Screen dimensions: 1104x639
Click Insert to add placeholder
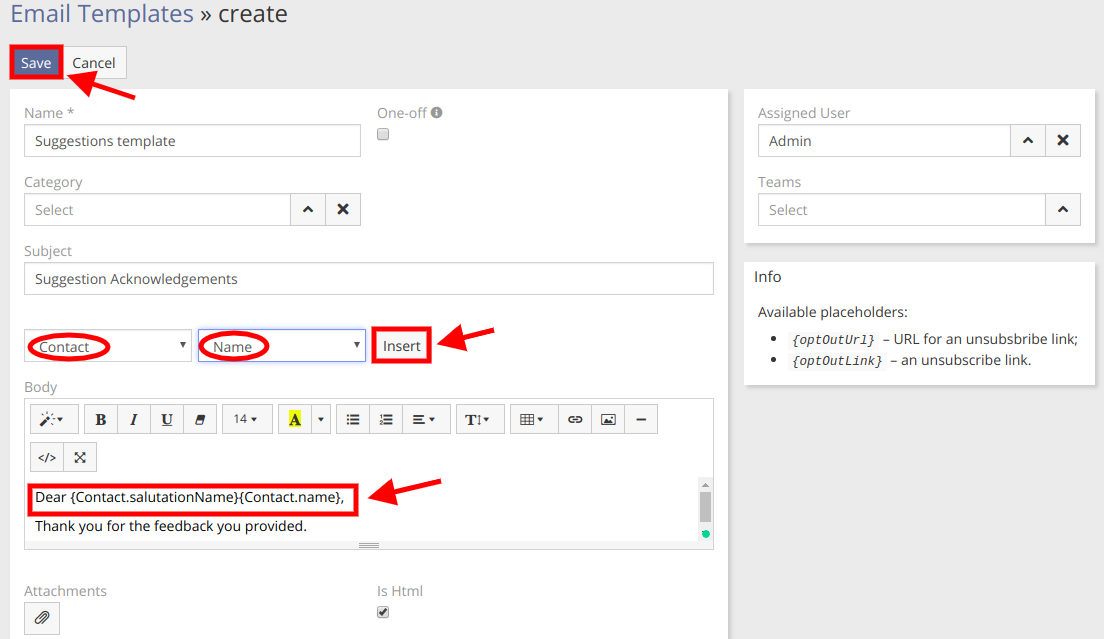pos(401,346)
